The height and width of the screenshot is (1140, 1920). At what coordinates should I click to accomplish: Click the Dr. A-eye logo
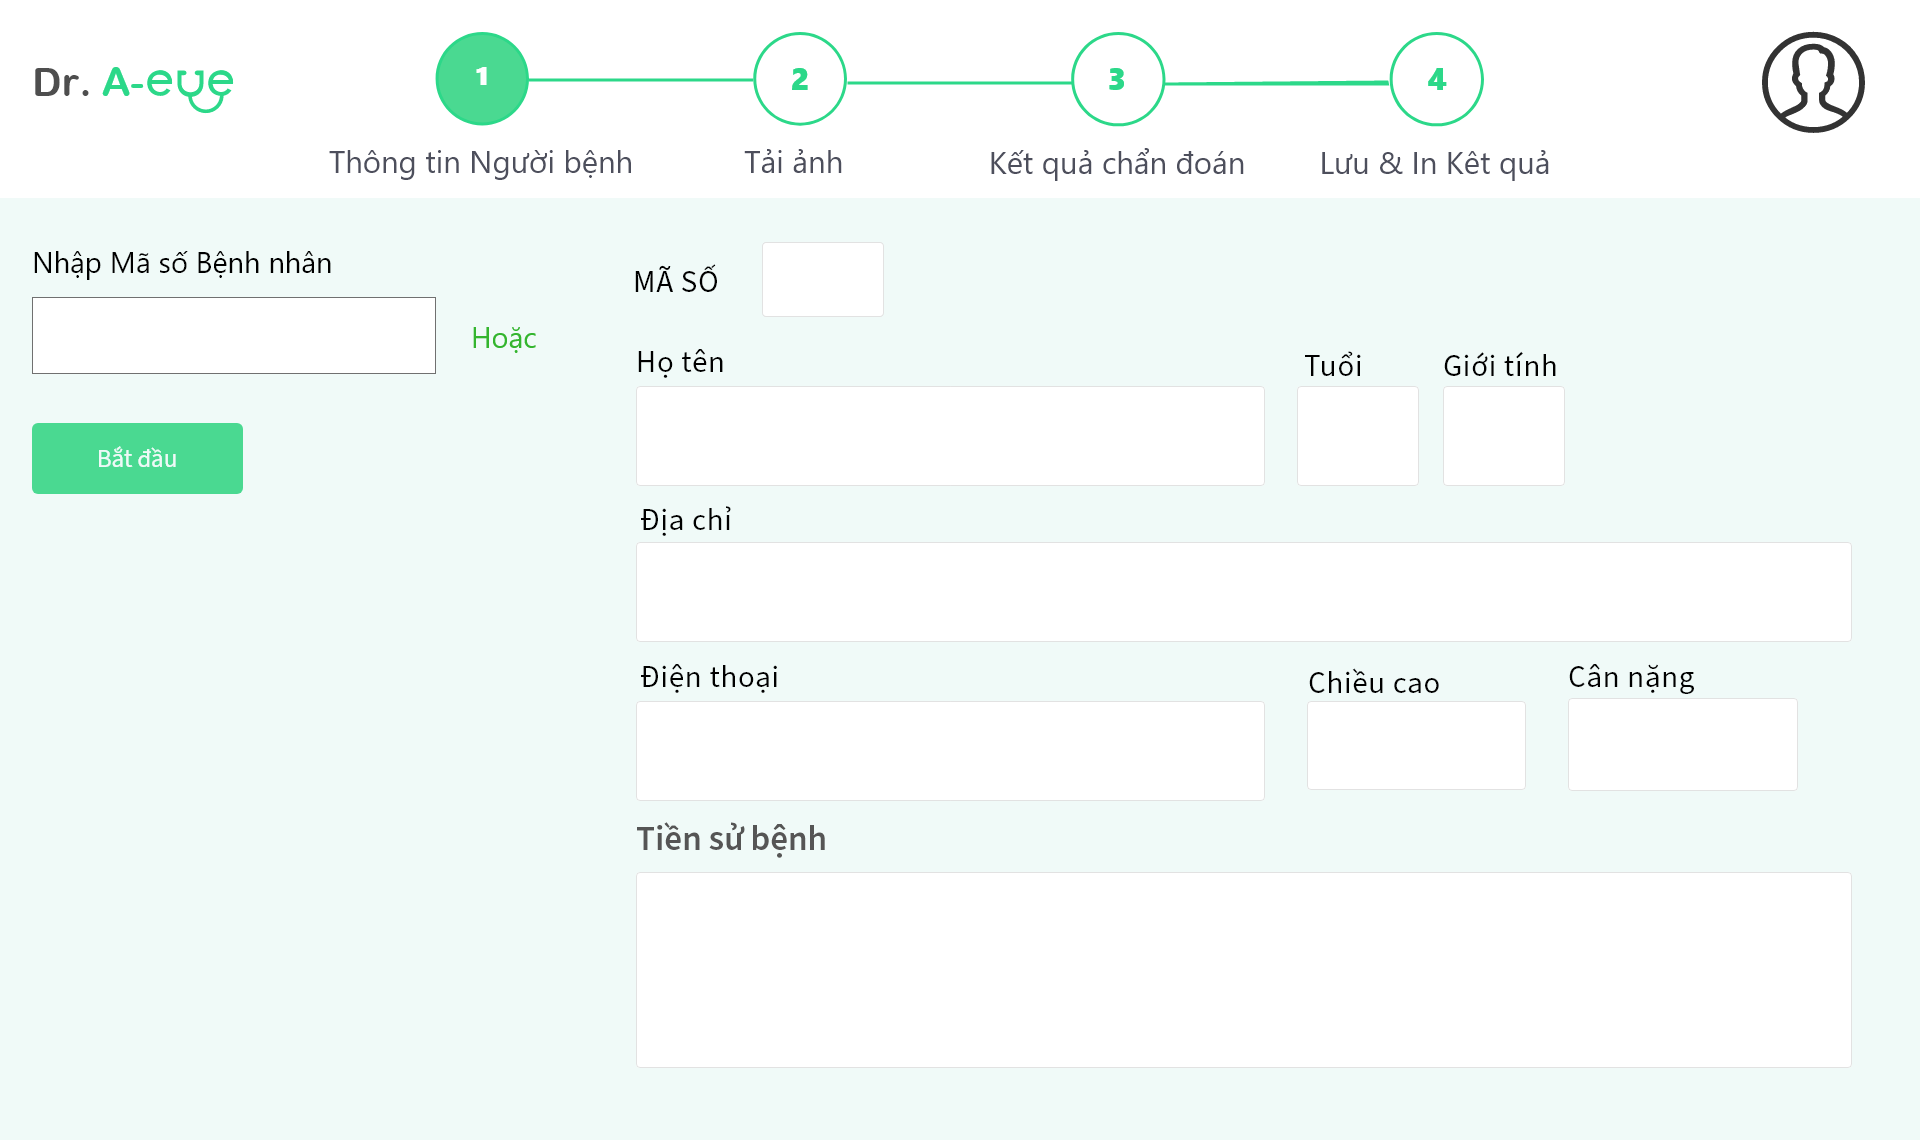click(133, 84)
